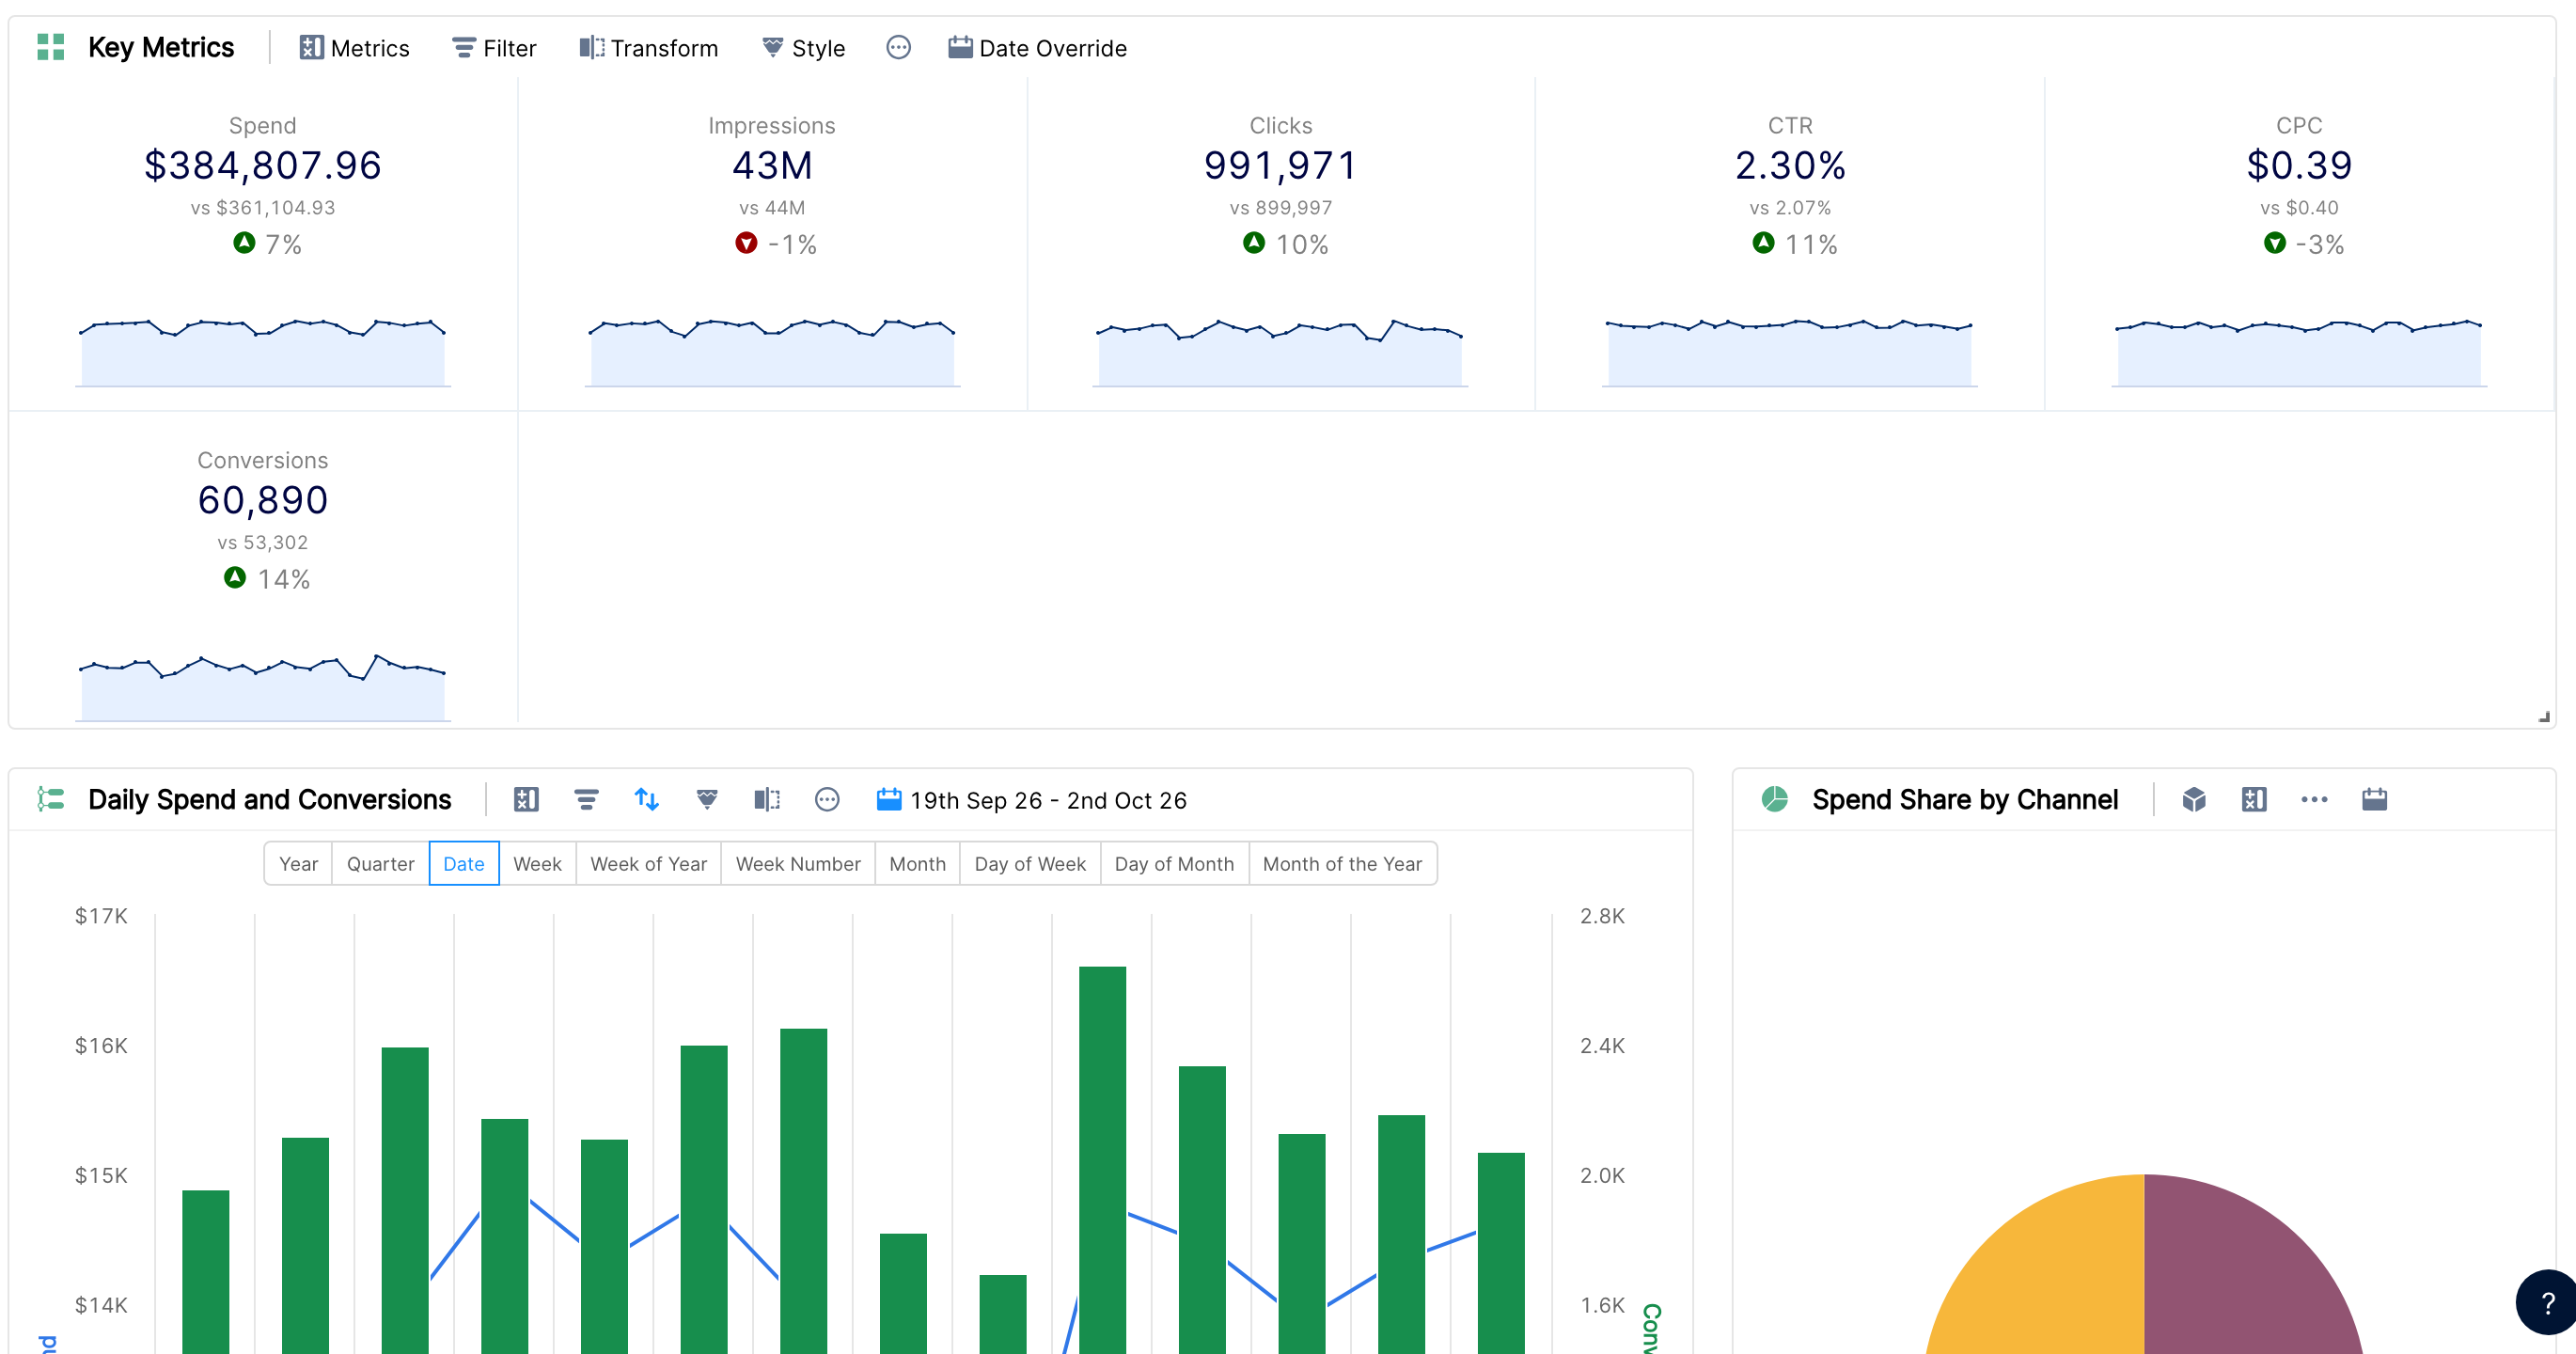Click filter icon in Daily Spend toolbar

pyautogui.click(x=586, y=799)
